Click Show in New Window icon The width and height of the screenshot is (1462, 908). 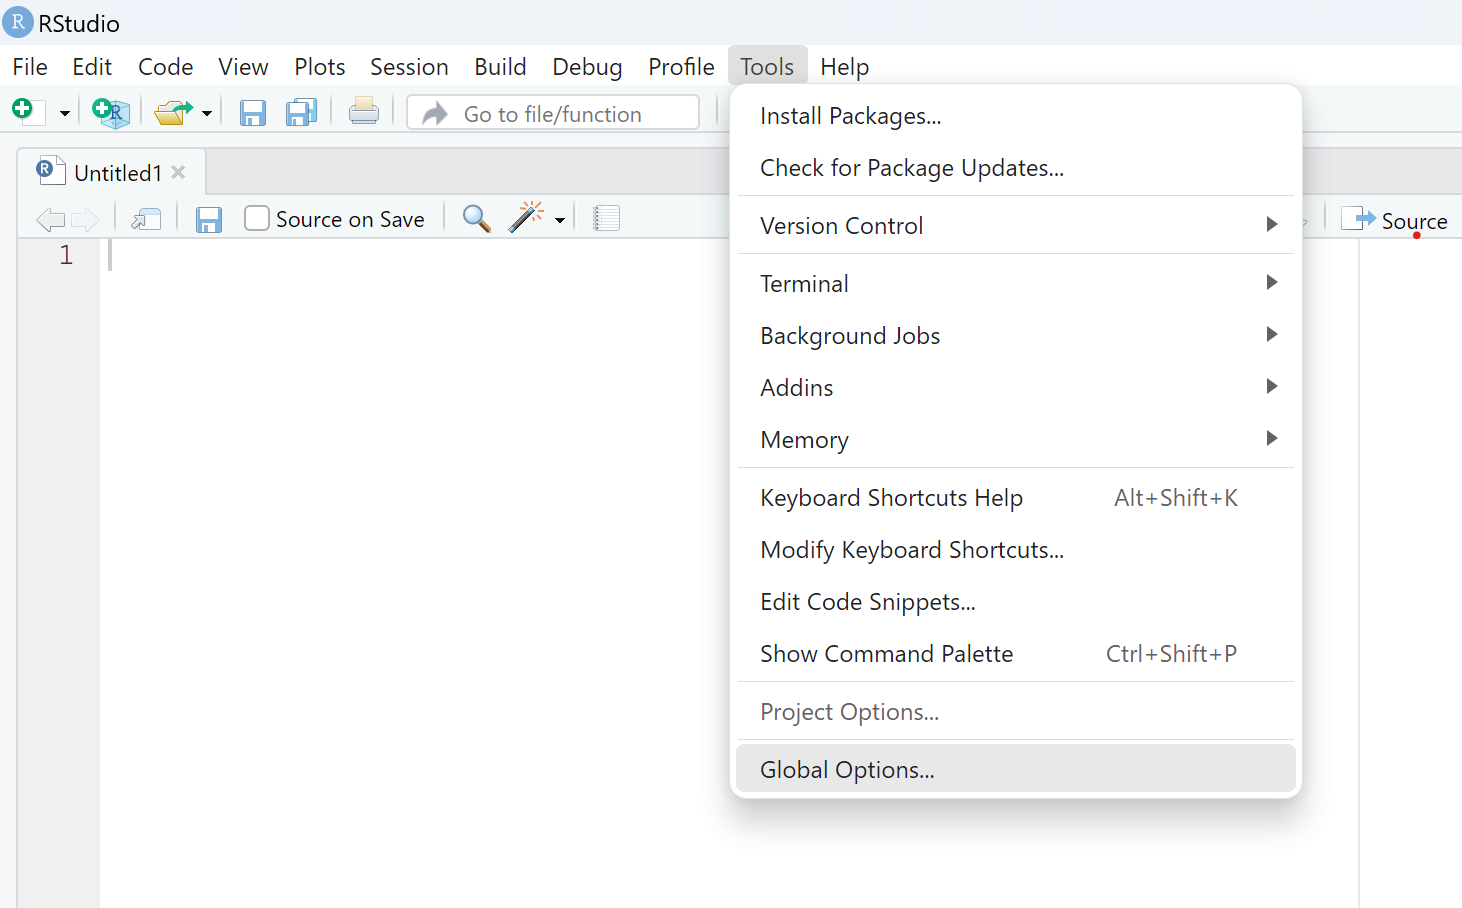pos(146,219)
